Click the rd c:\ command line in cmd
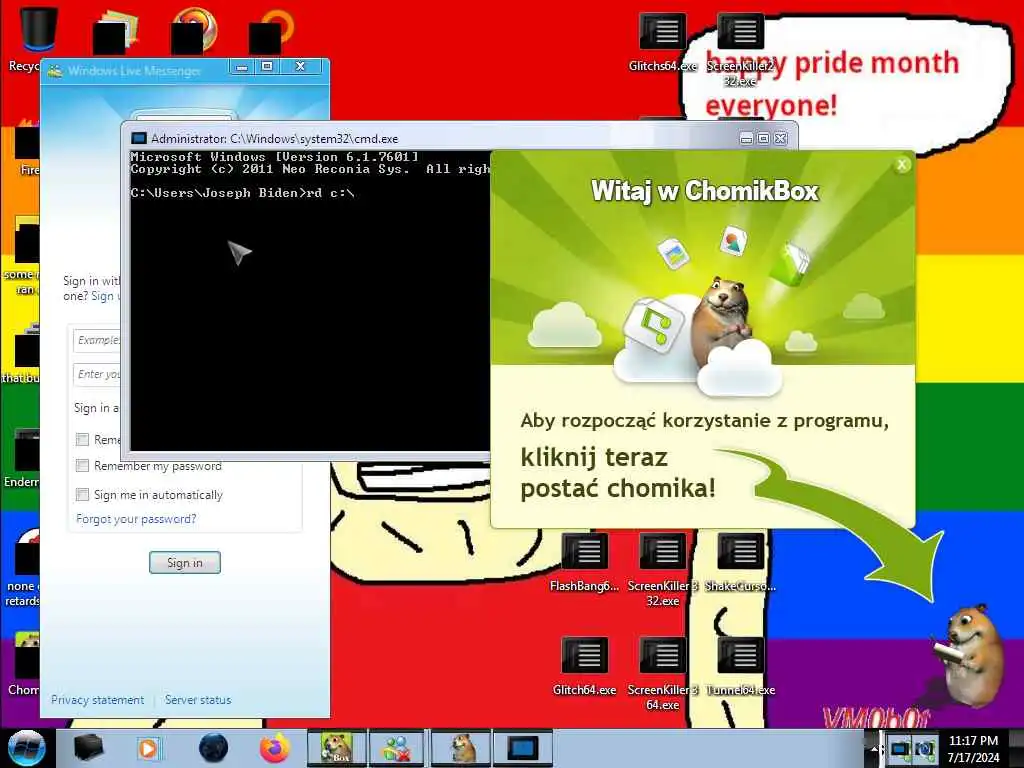1024x768 pixels. 242,193
